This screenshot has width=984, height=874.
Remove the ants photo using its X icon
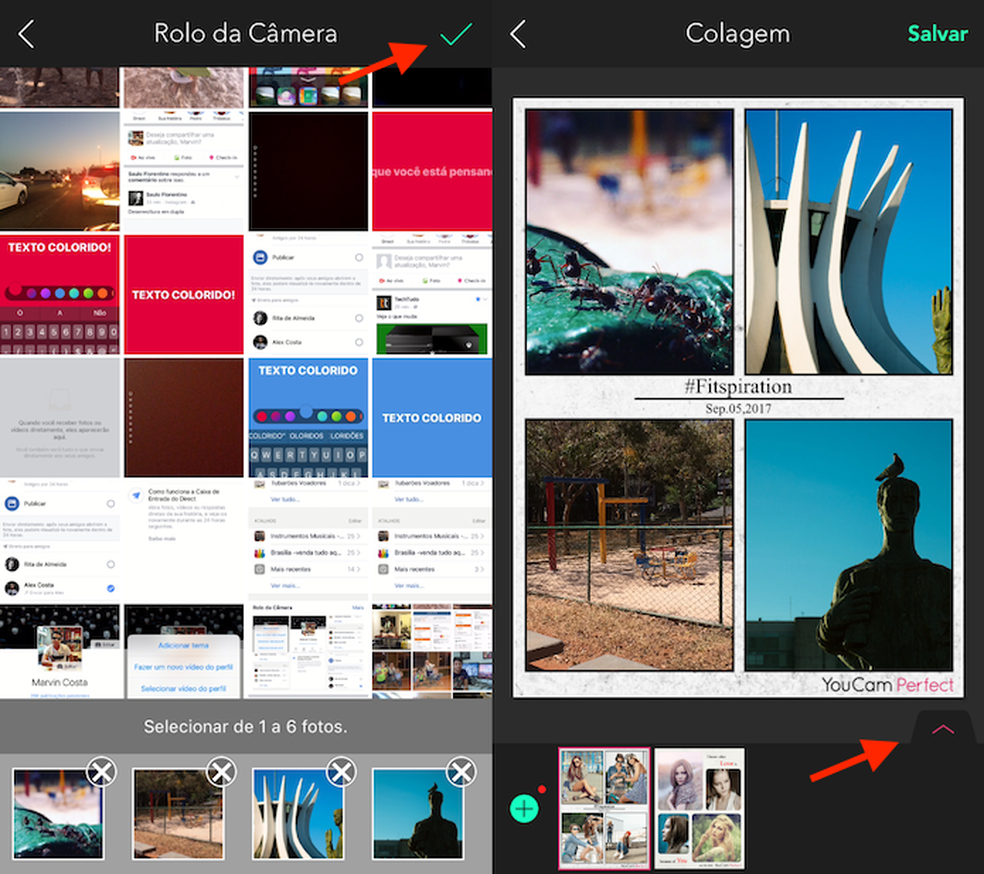click(100, 772)
